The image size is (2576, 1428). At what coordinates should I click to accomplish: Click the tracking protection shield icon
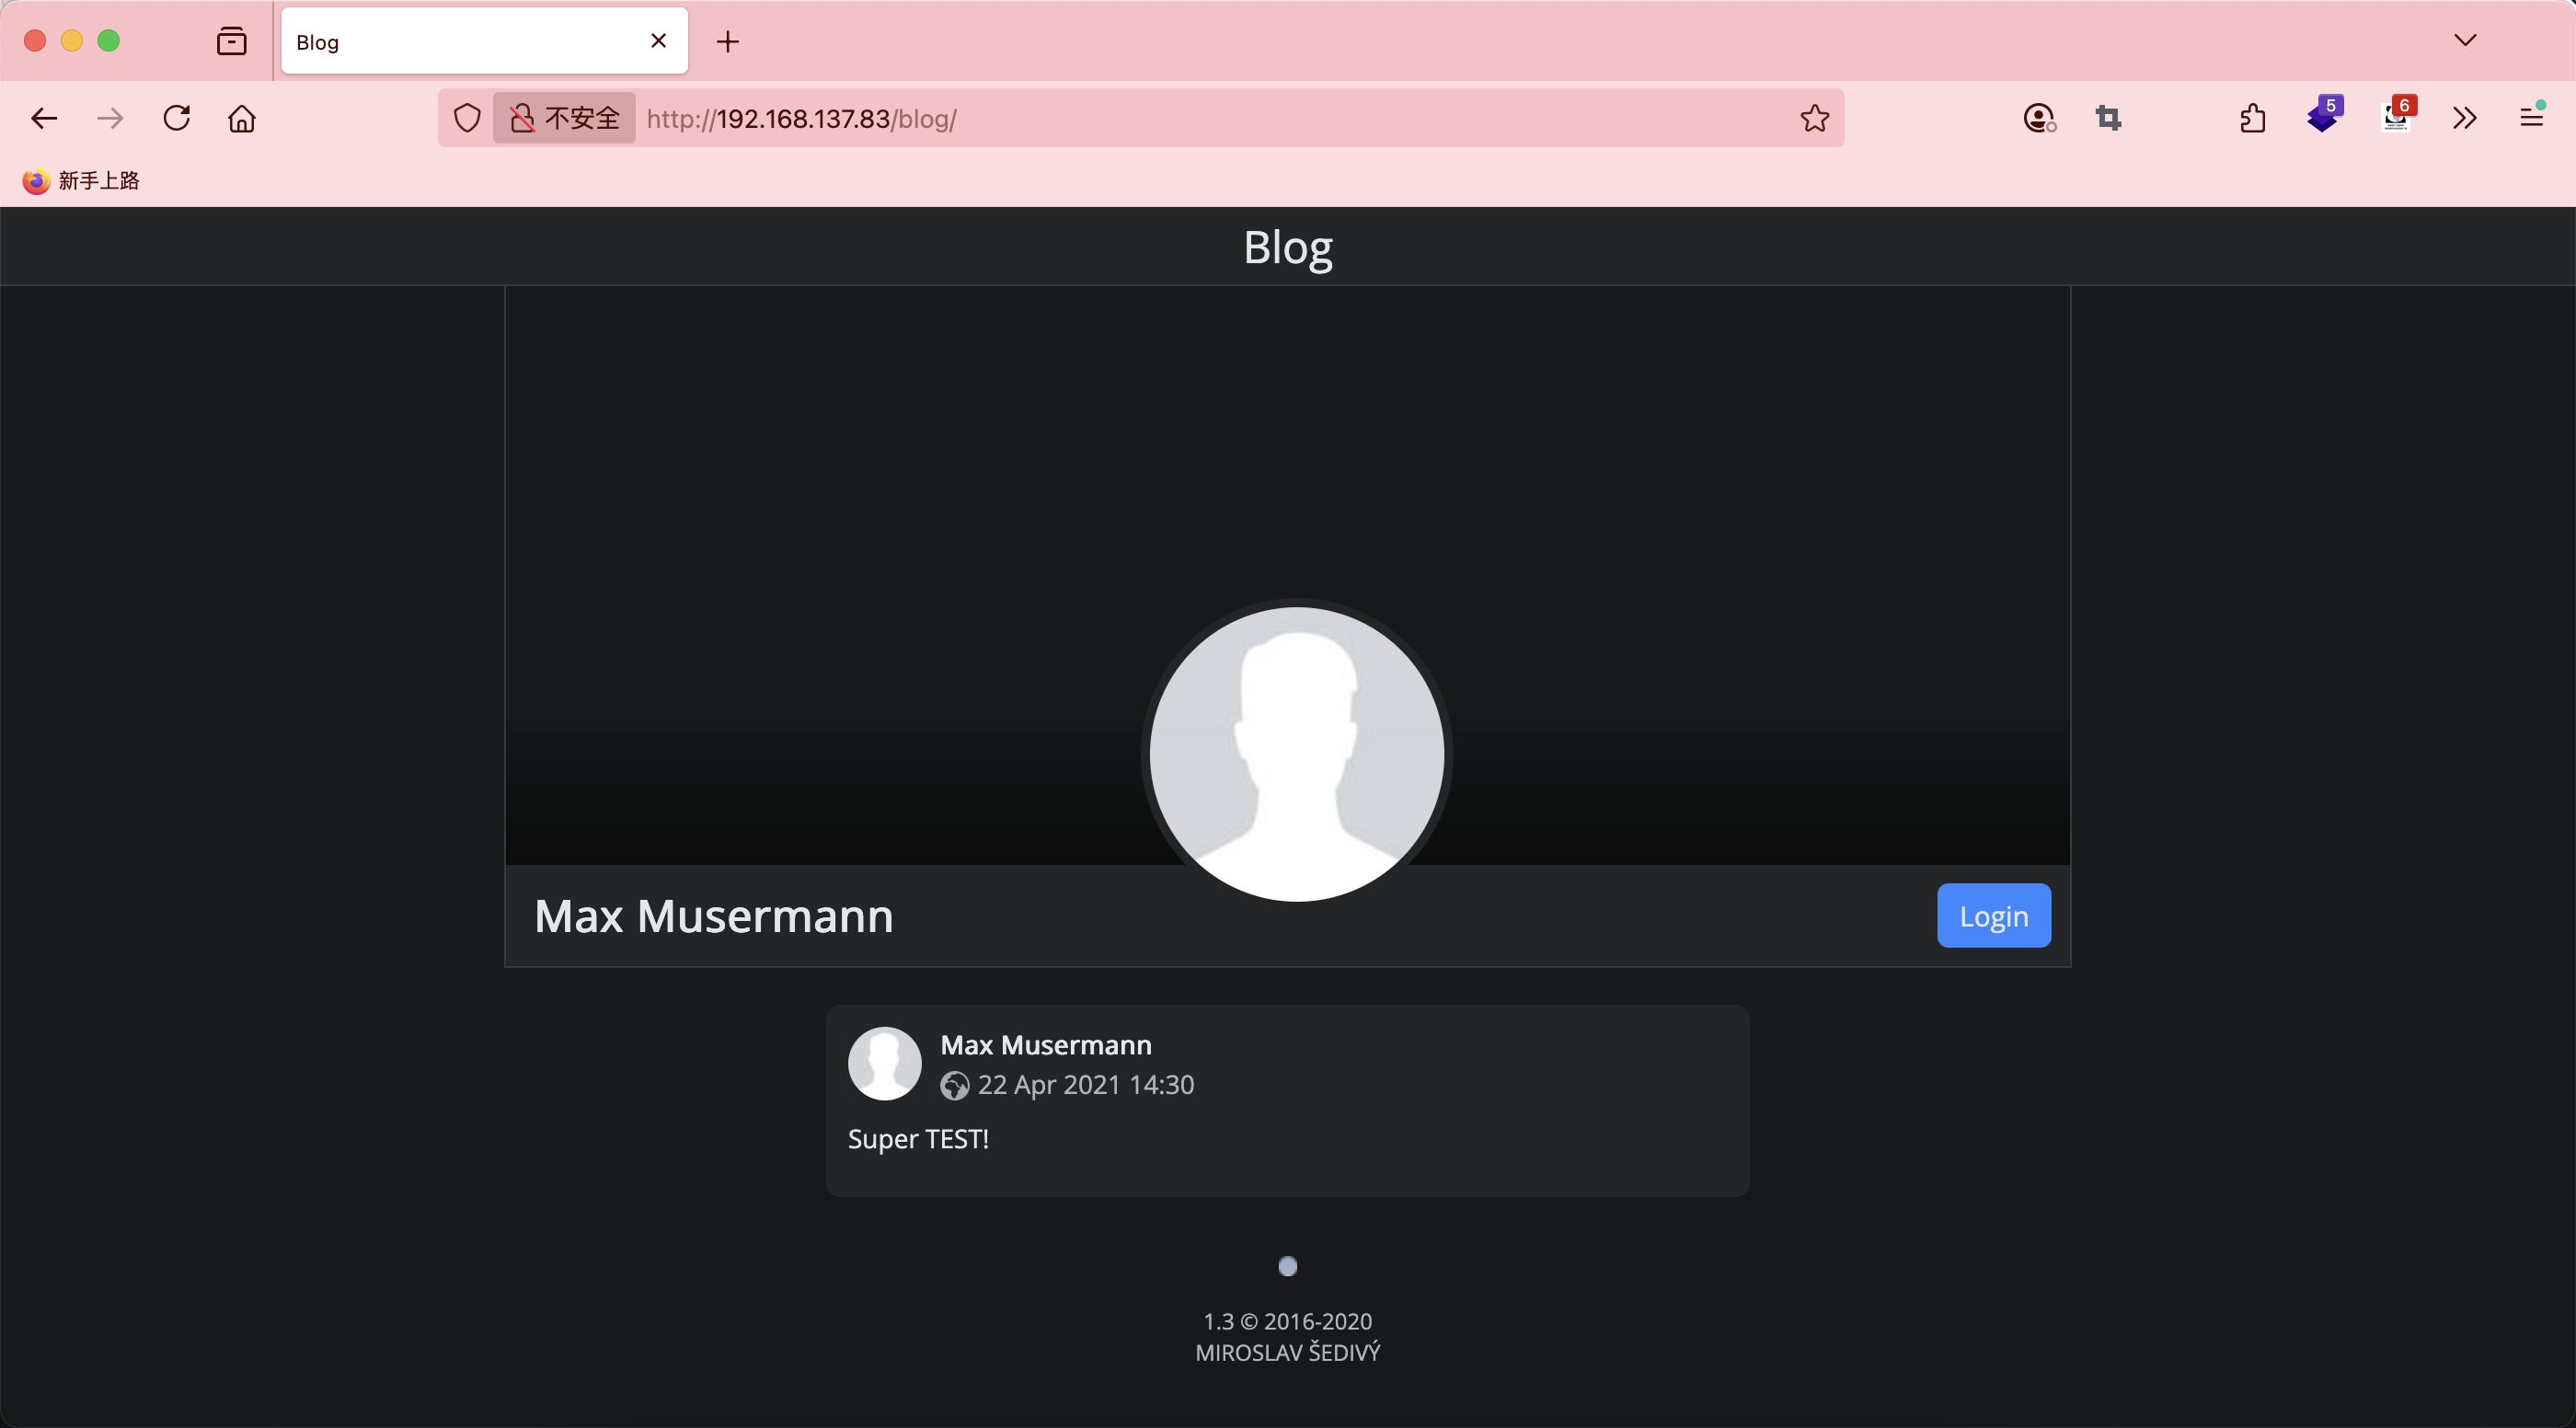467,118
